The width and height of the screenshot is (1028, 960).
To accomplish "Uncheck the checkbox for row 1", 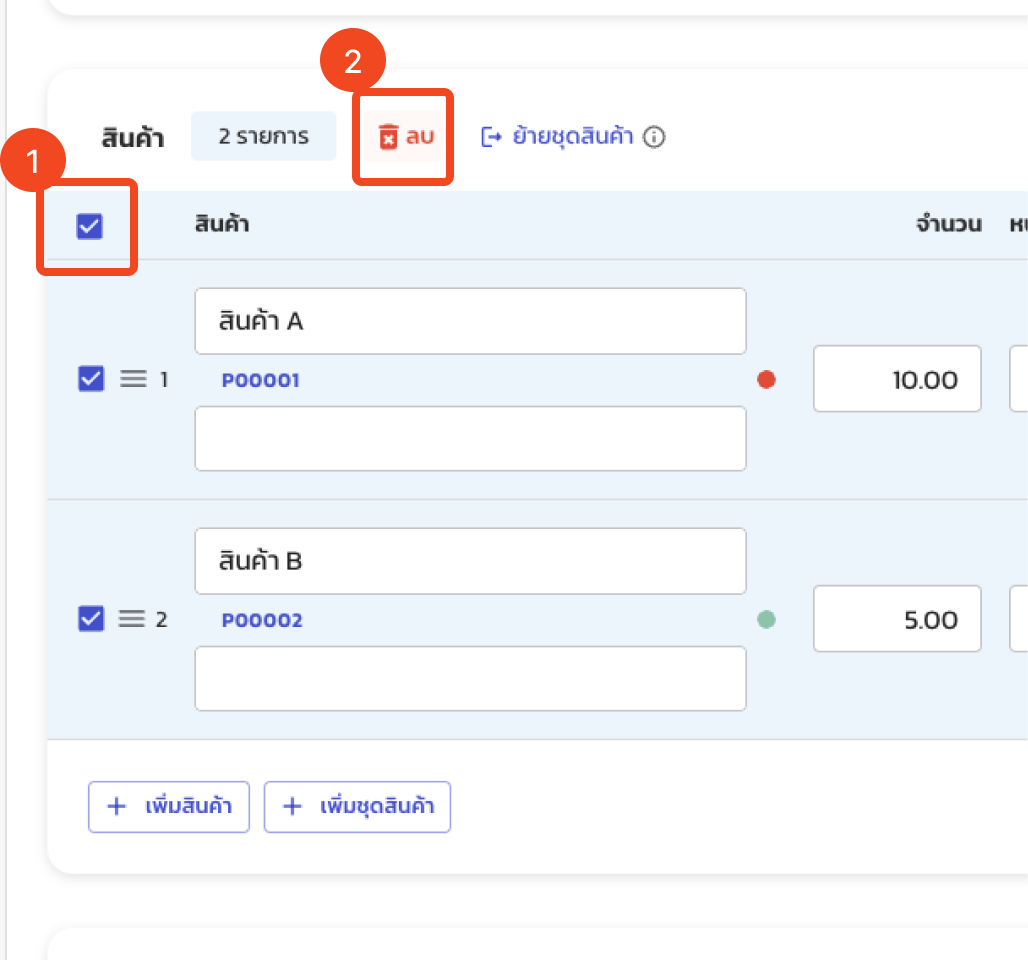I will coord(91,380).
